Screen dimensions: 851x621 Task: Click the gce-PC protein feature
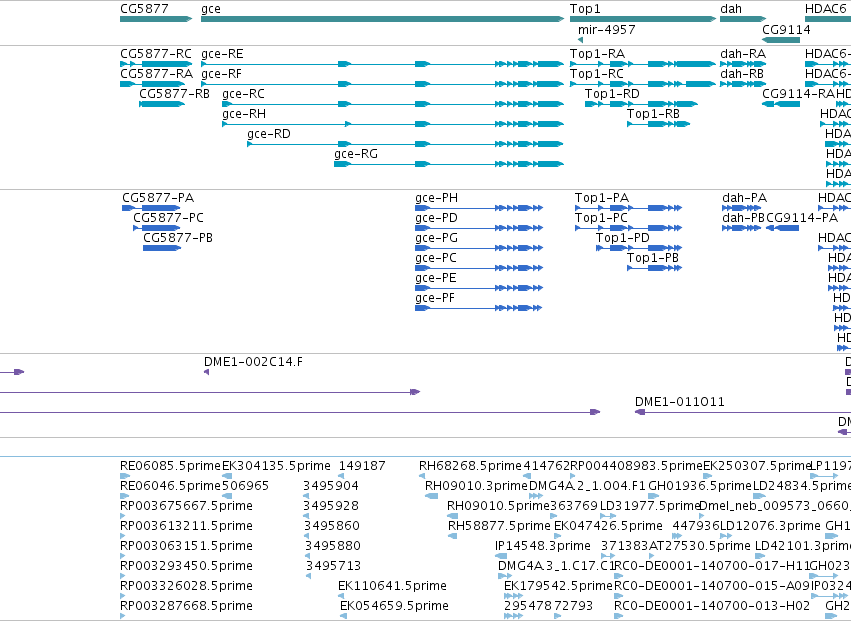(x=479, y=268)
